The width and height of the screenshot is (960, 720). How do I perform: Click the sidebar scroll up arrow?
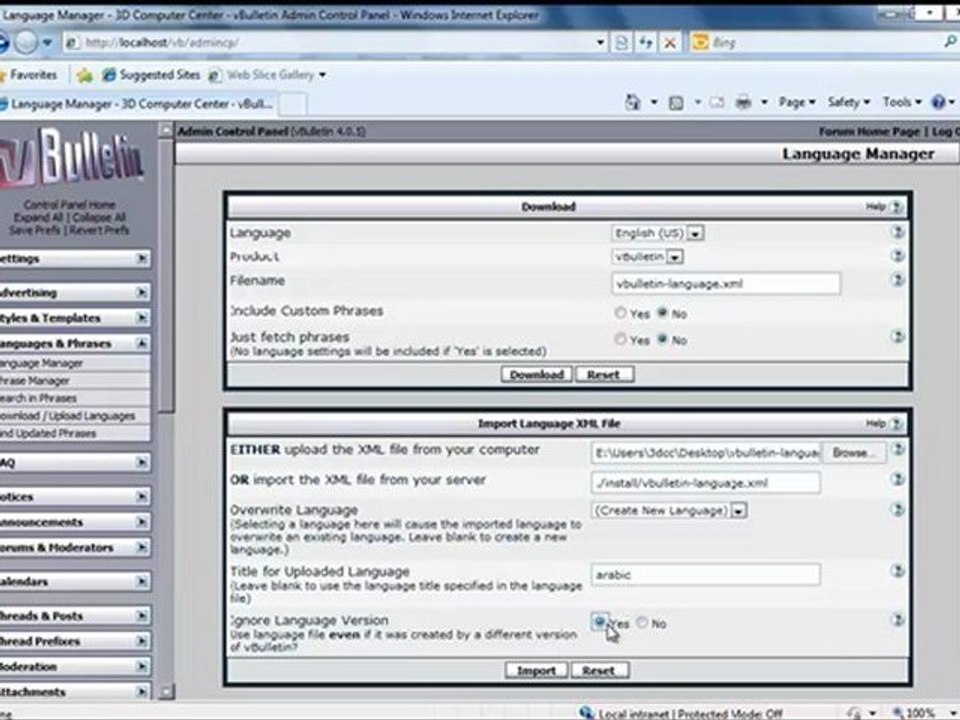click(166, 130)
